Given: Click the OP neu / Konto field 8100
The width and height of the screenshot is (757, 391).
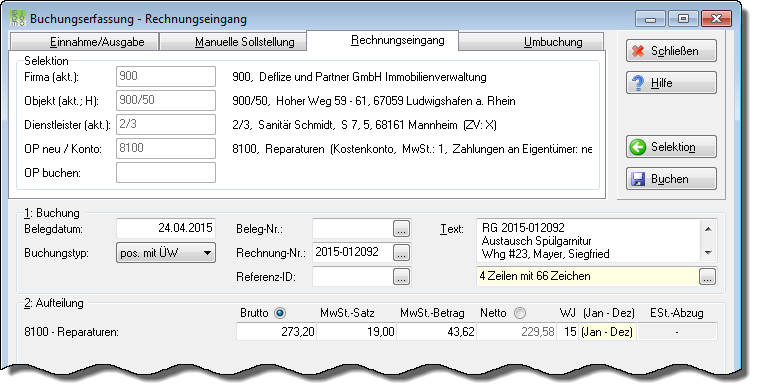Looking at the screenshot, I should click(x=166, y=148).
